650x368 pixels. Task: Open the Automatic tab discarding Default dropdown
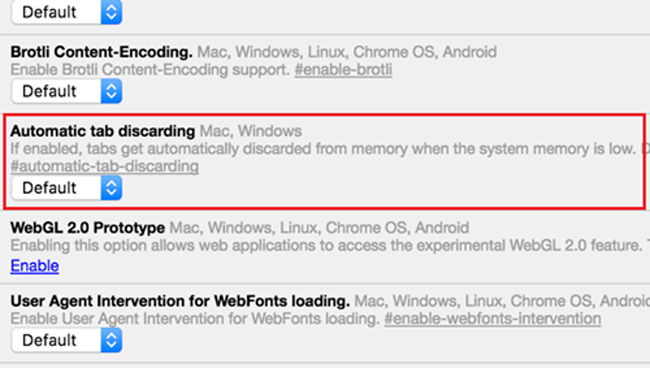66,188
